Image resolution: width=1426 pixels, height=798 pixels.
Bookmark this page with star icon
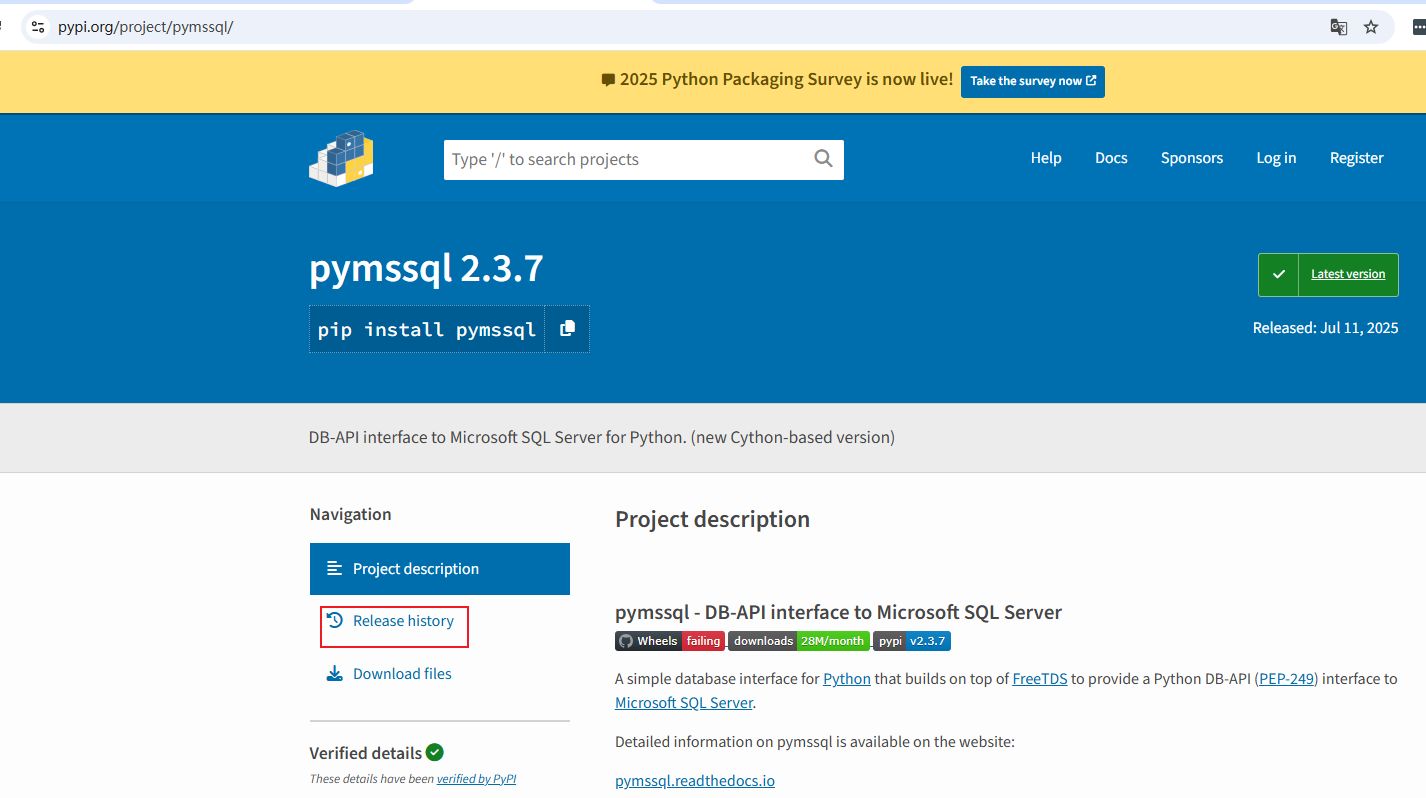tap(1371, 27)
